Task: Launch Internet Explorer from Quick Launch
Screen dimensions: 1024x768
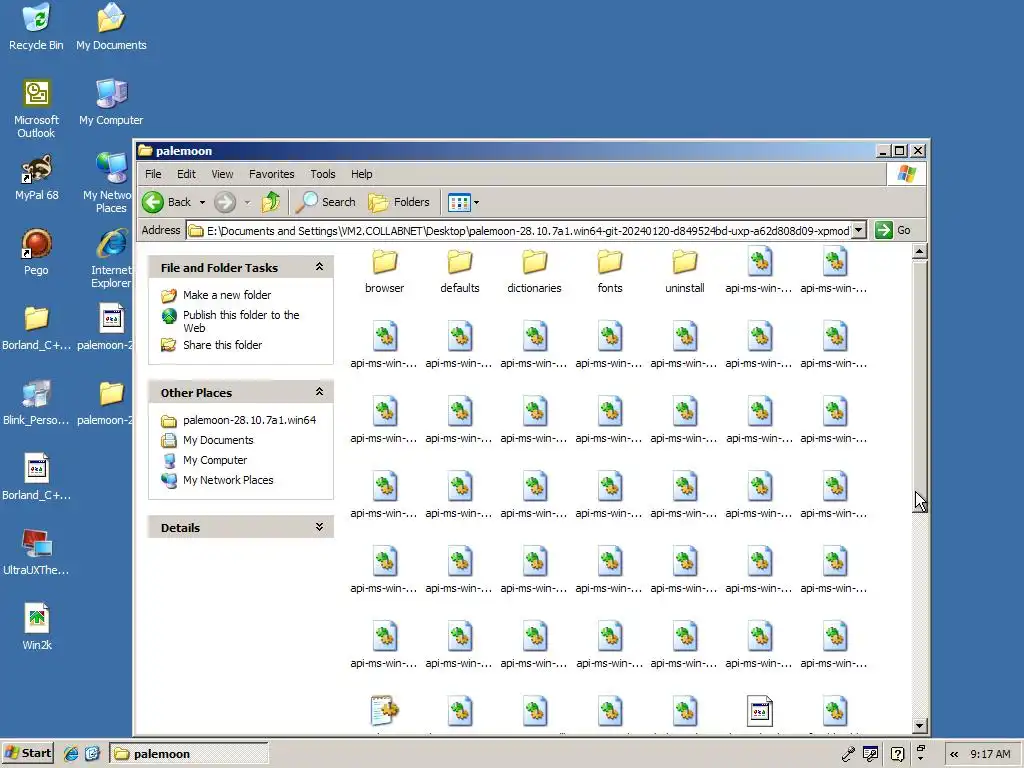Action: (x=71, y=753)
